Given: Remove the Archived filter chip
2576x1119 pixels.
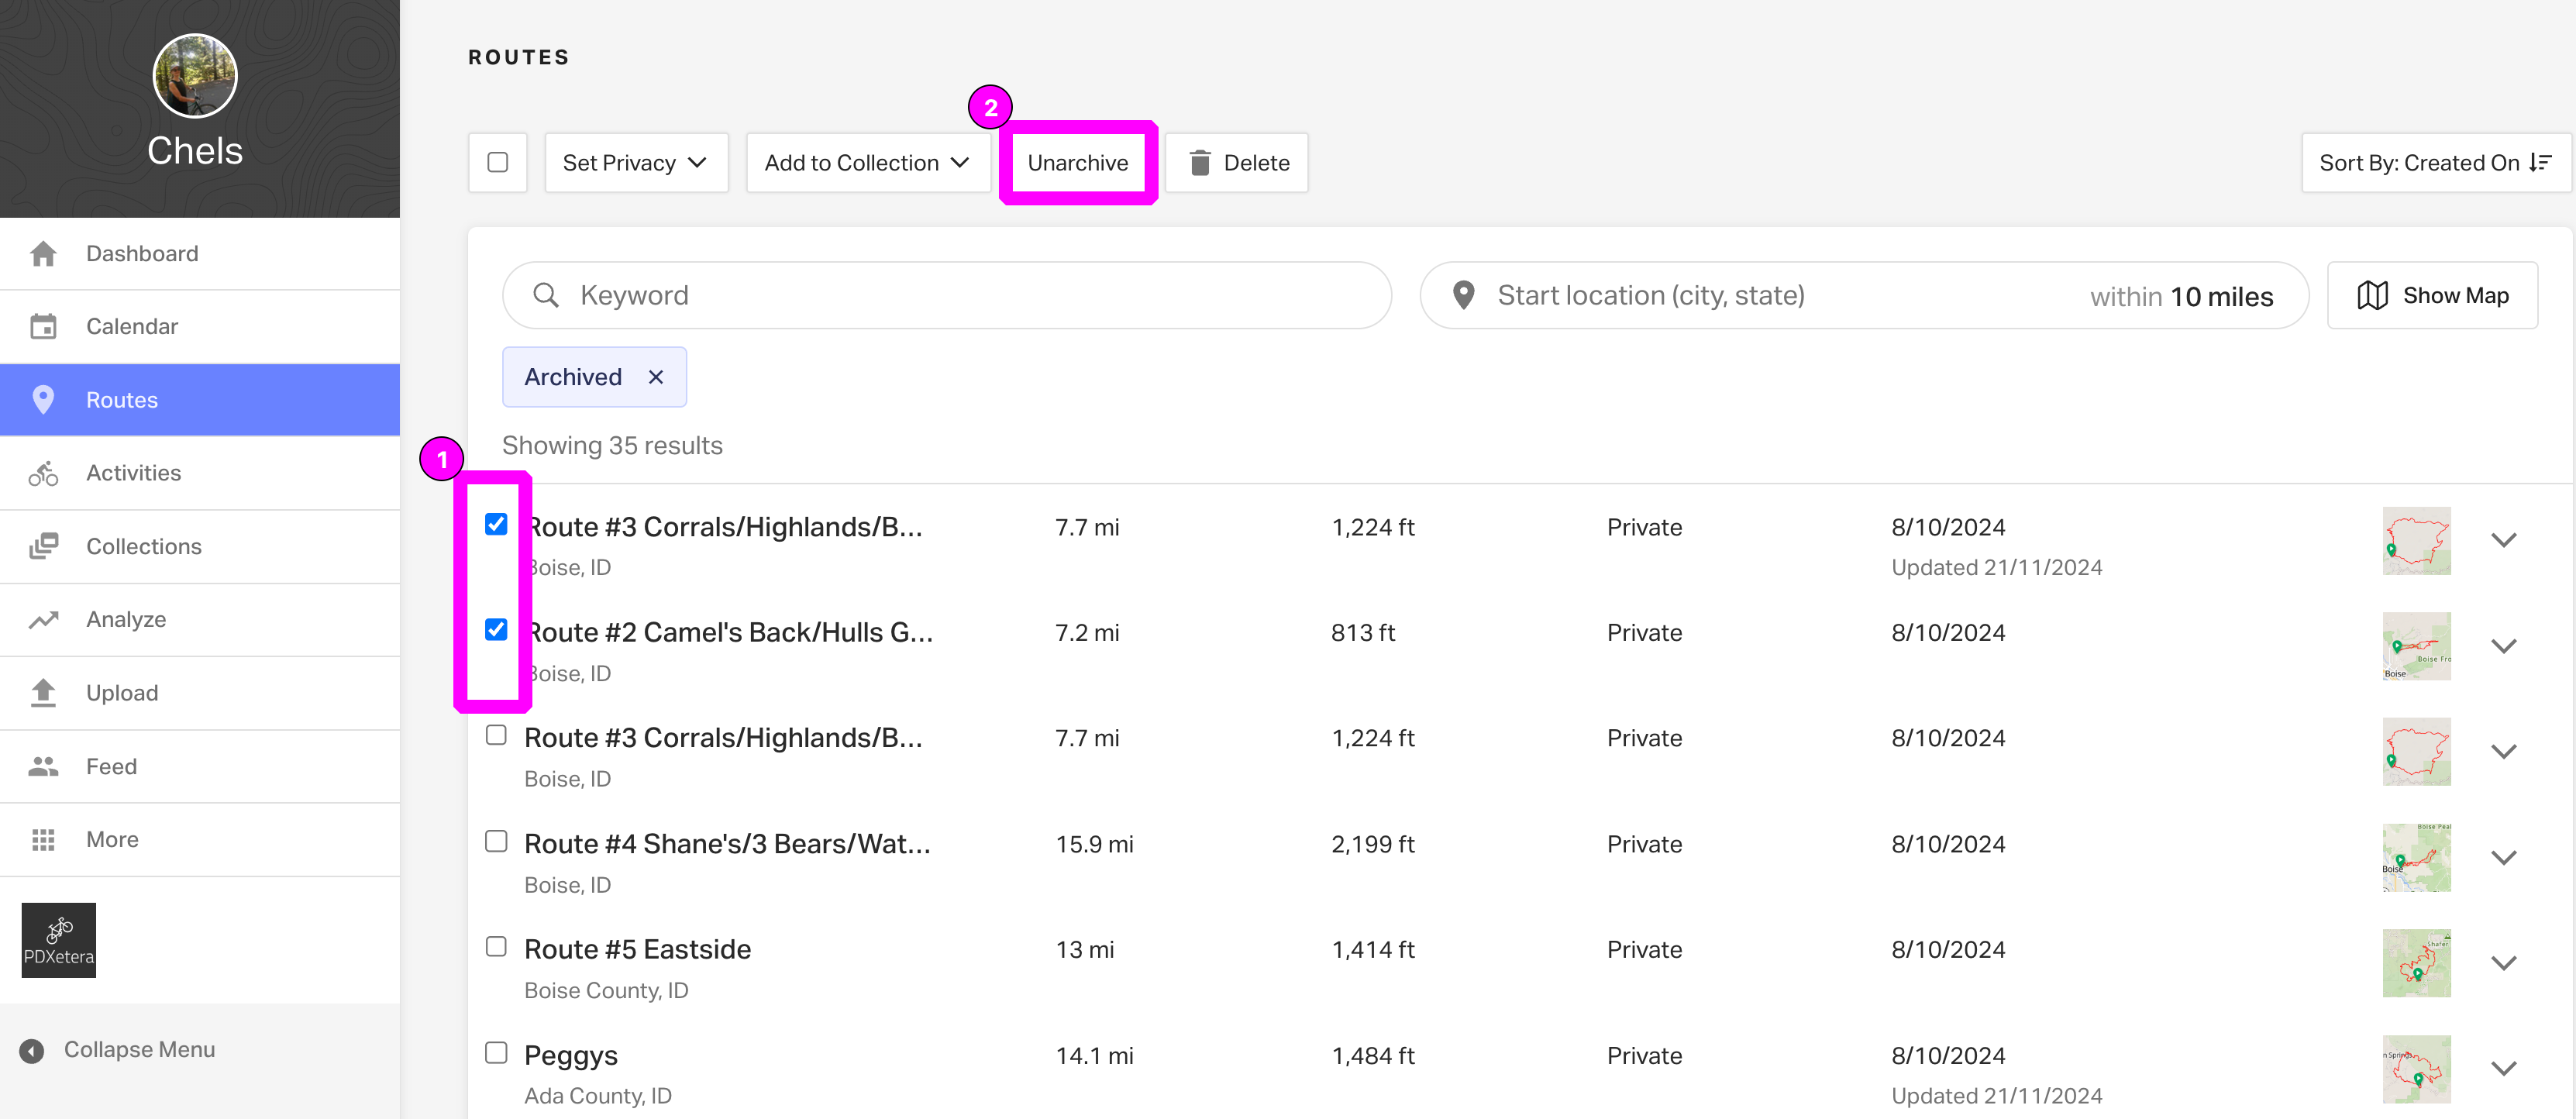Looking at the screenshot, I should coord(656,377).
